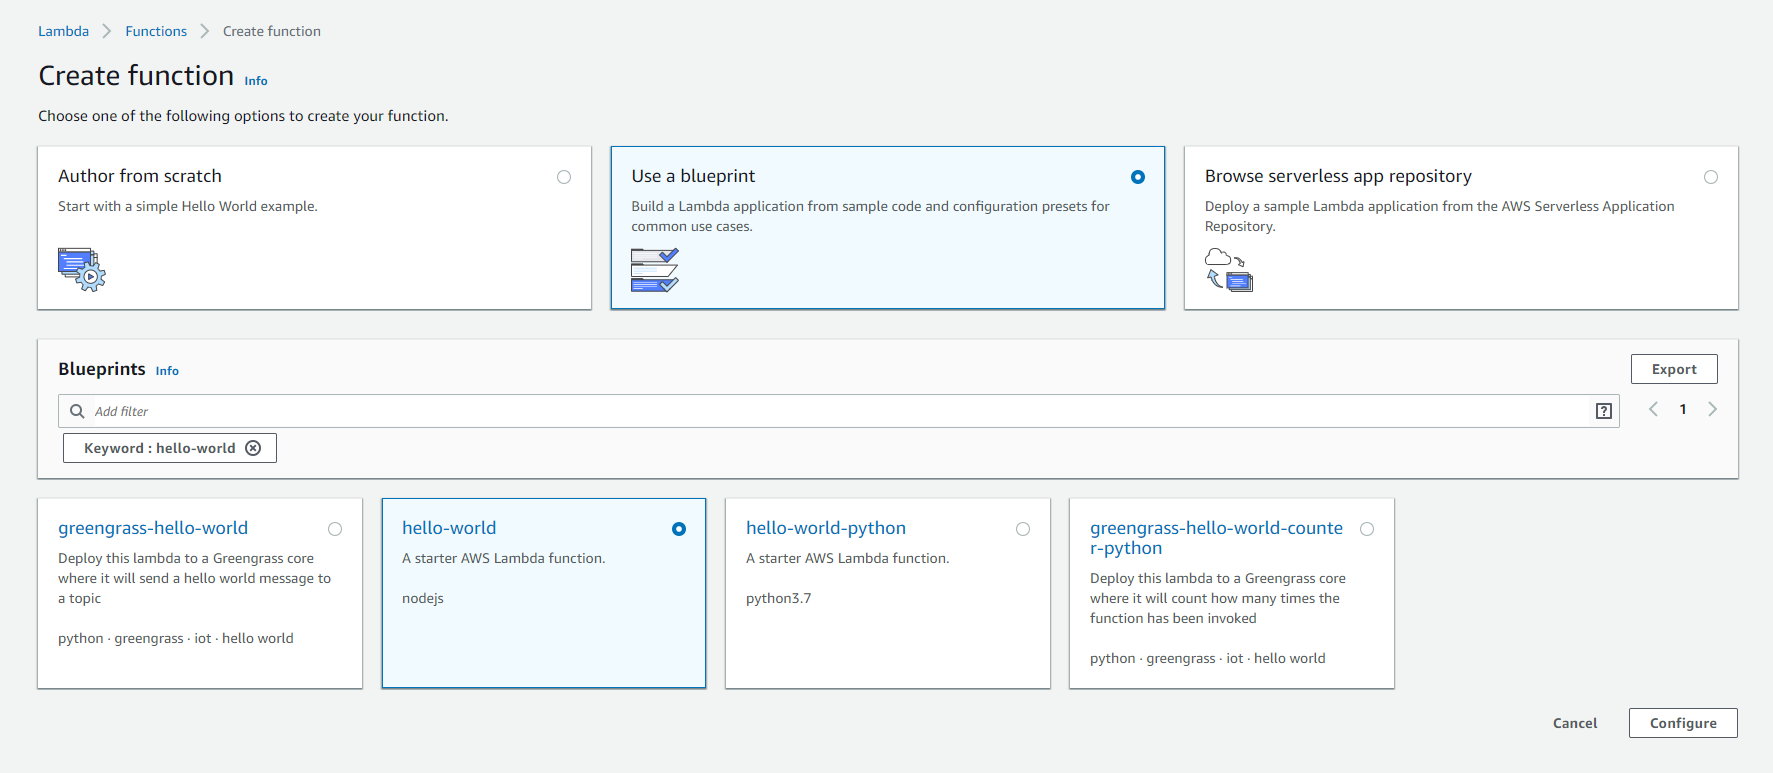The height and width of the screenshot is (773, 1773).
Task: Click Browse serverless app repository card title
Action: [x=1338, y=176]
